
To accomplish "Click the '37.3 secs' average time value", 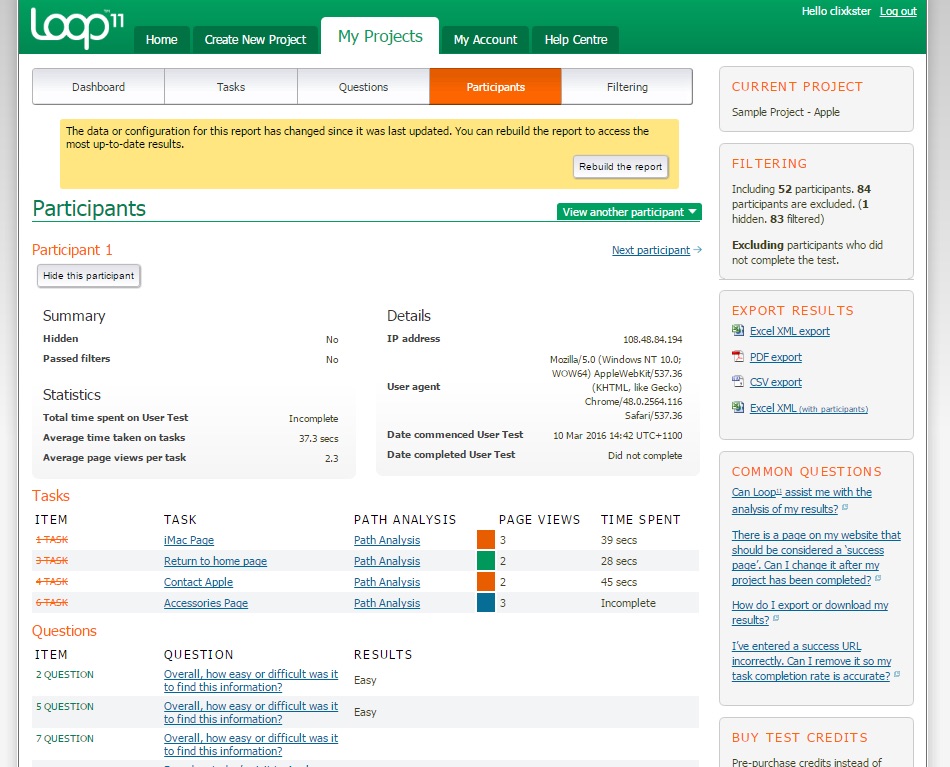I will (x=318, y=438).
